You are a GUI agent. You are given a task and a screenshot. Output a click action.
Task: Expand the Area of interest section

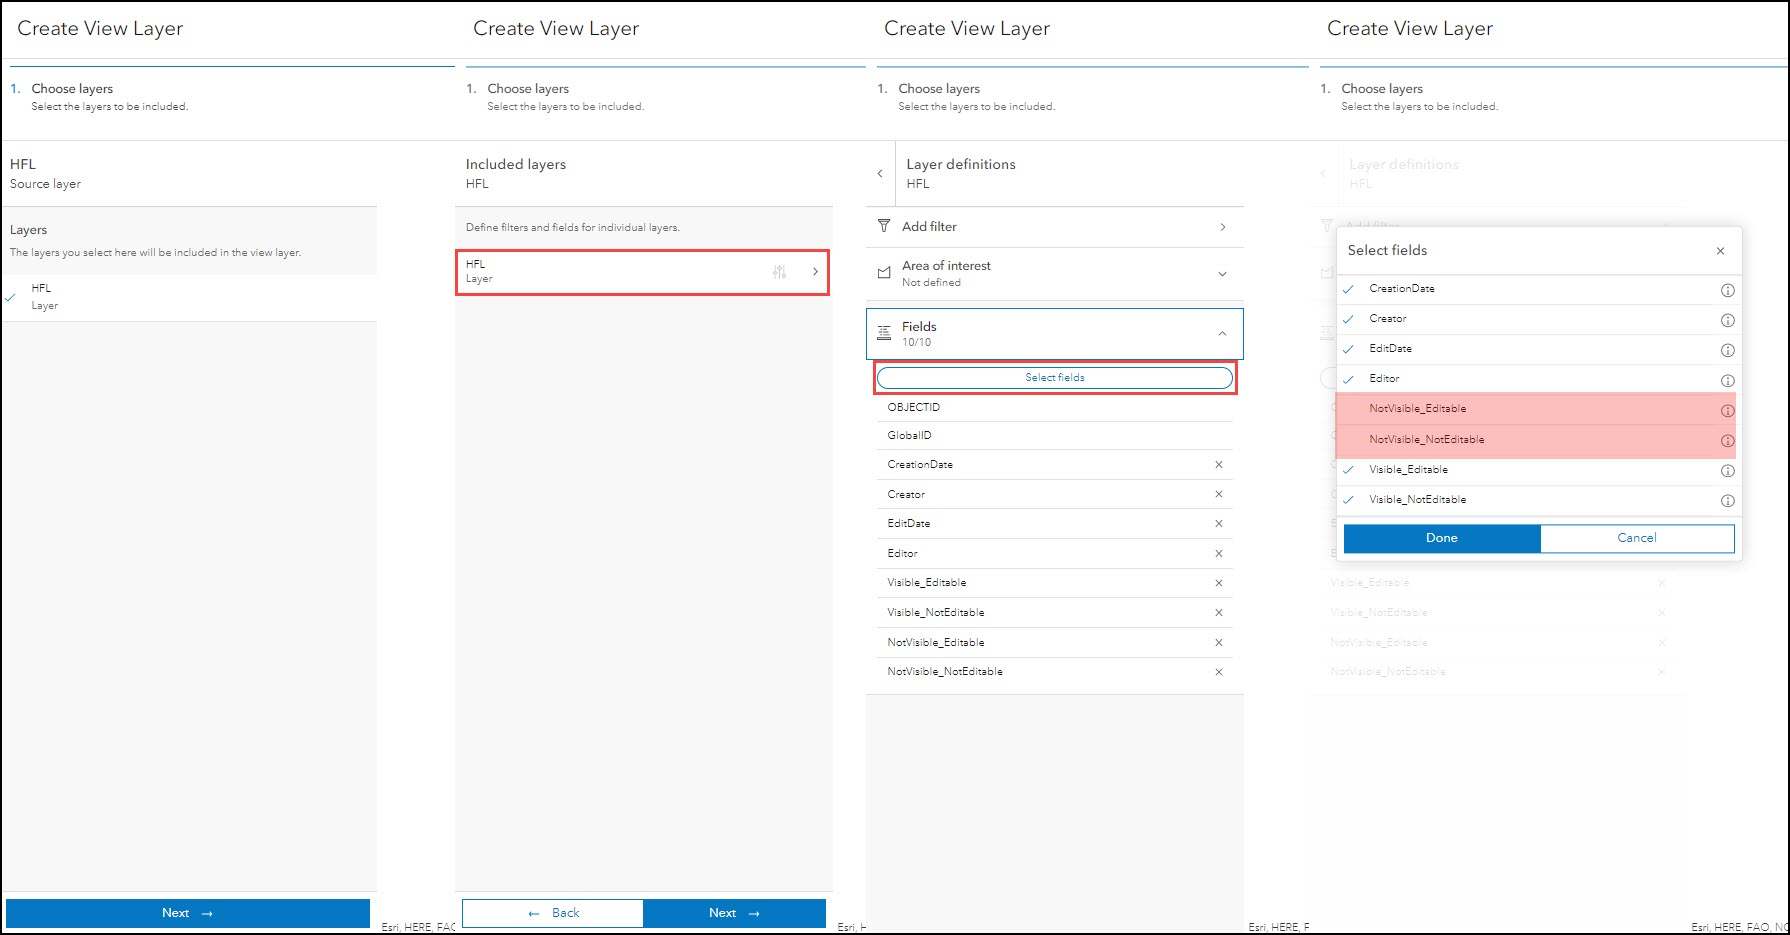coord(1222,274)
